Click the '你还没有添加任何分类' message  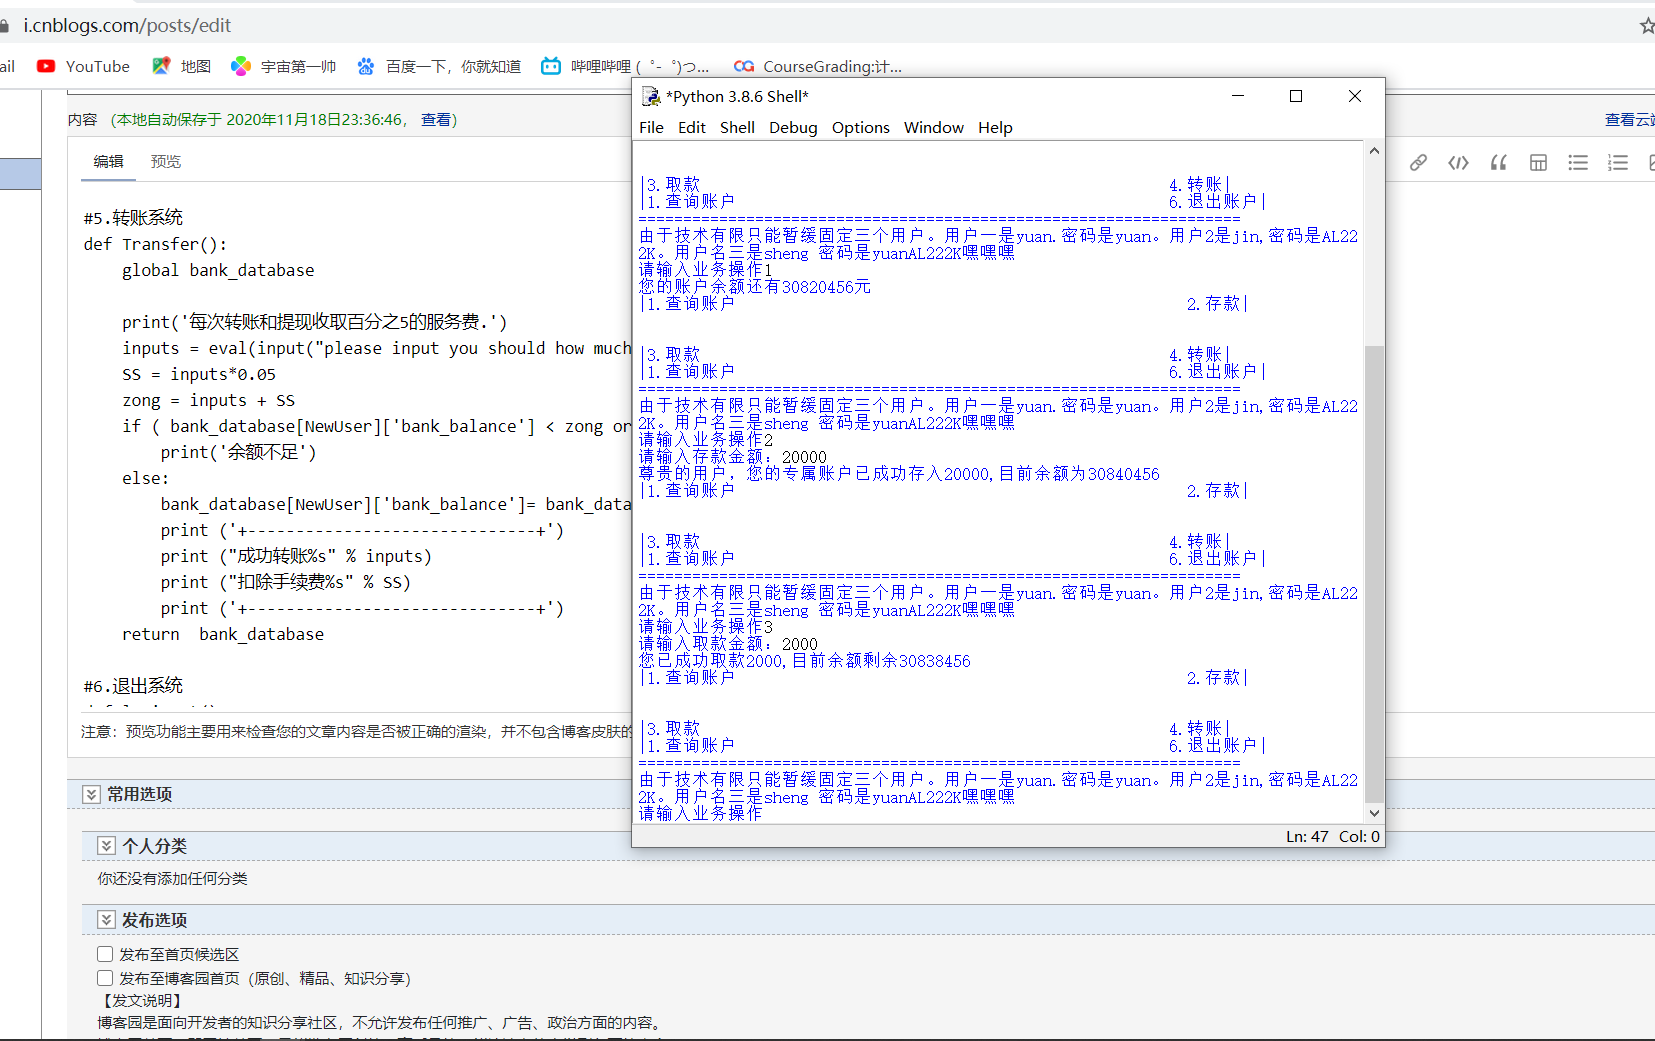tap(172, 878)
